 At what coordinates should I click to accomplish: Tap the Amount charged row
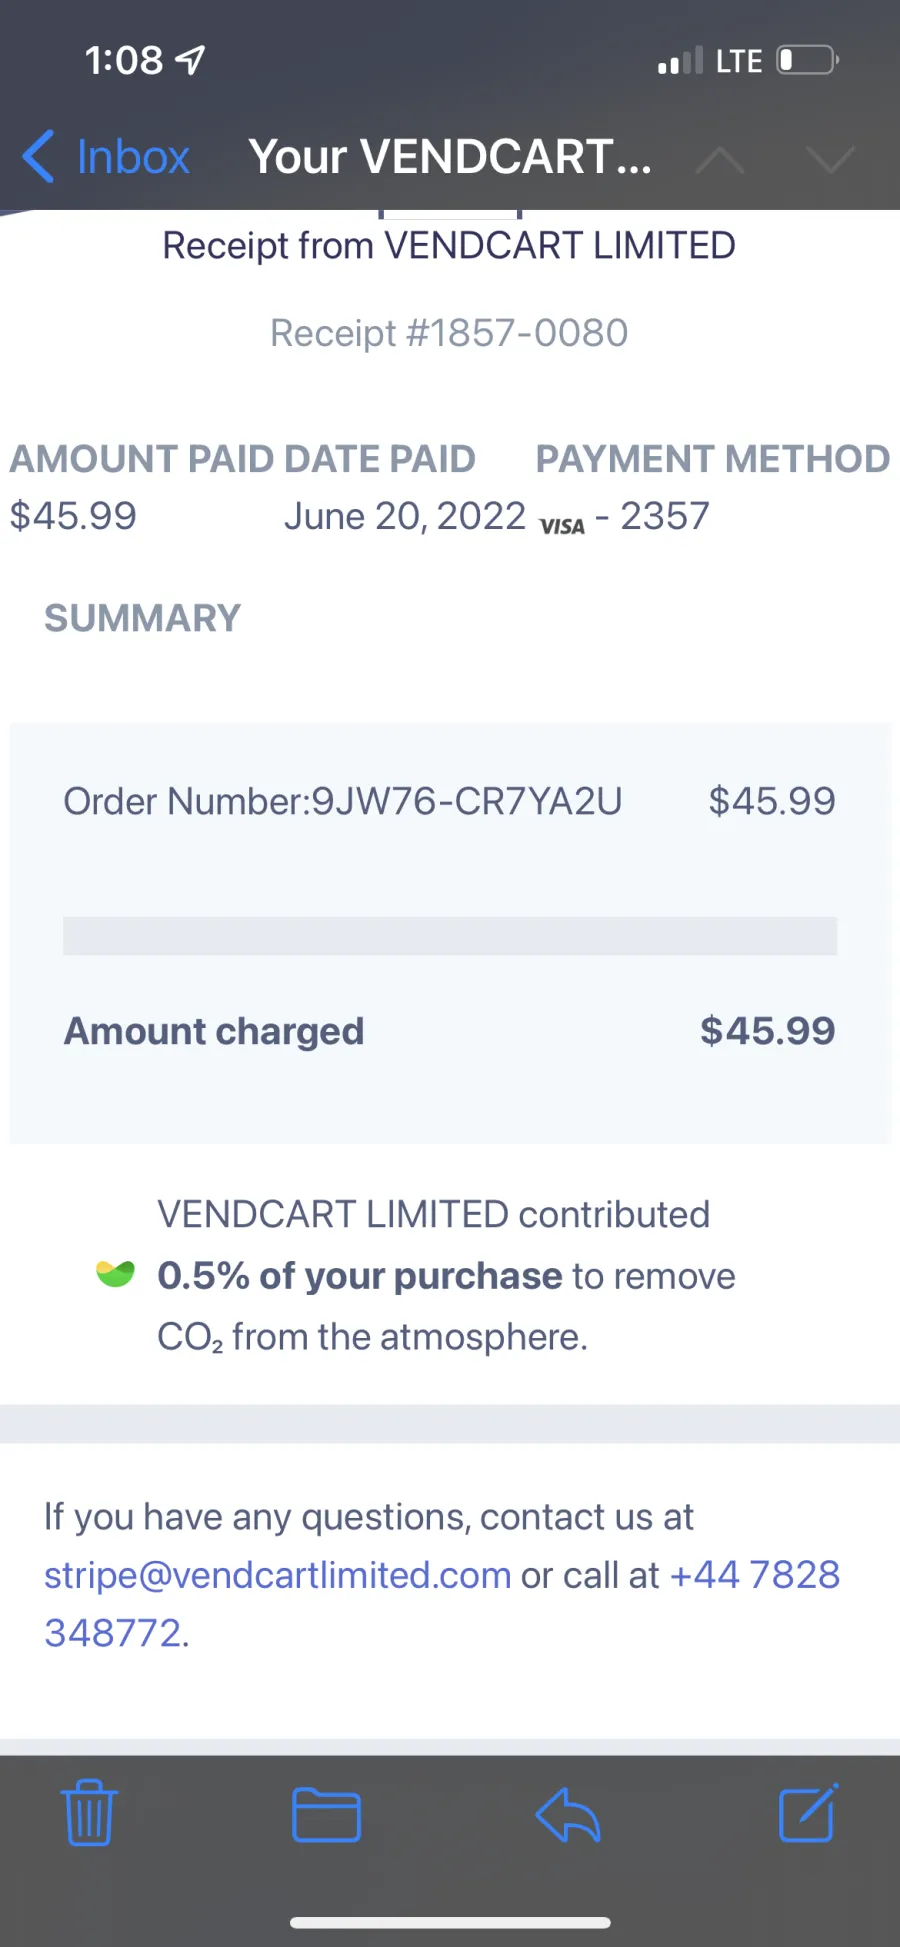(x=450, y=1031)
